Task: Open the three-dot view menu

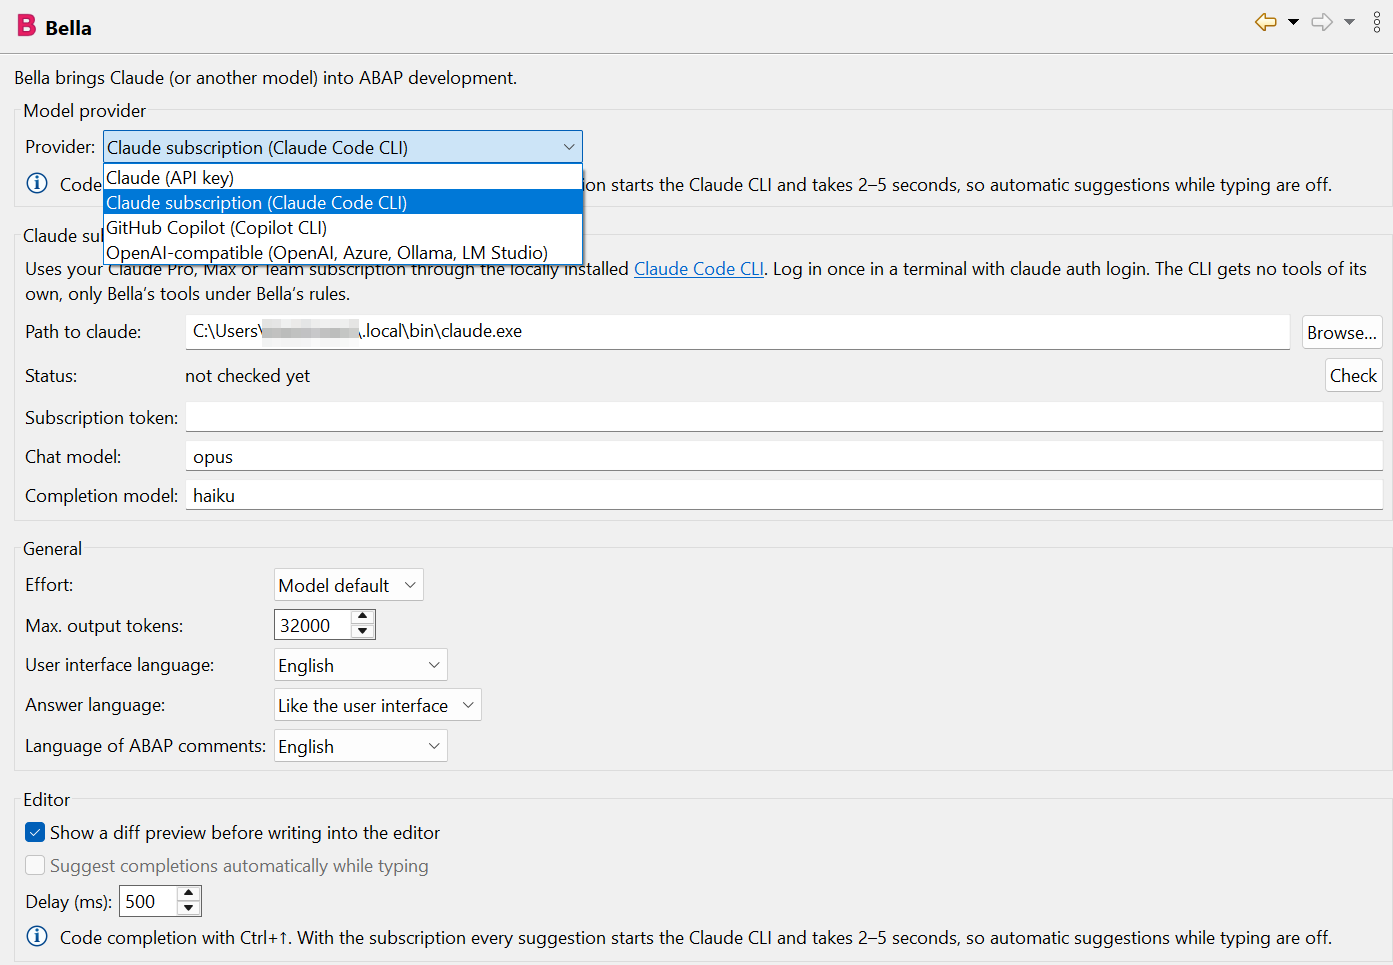Action: (x=1377, y=22)
